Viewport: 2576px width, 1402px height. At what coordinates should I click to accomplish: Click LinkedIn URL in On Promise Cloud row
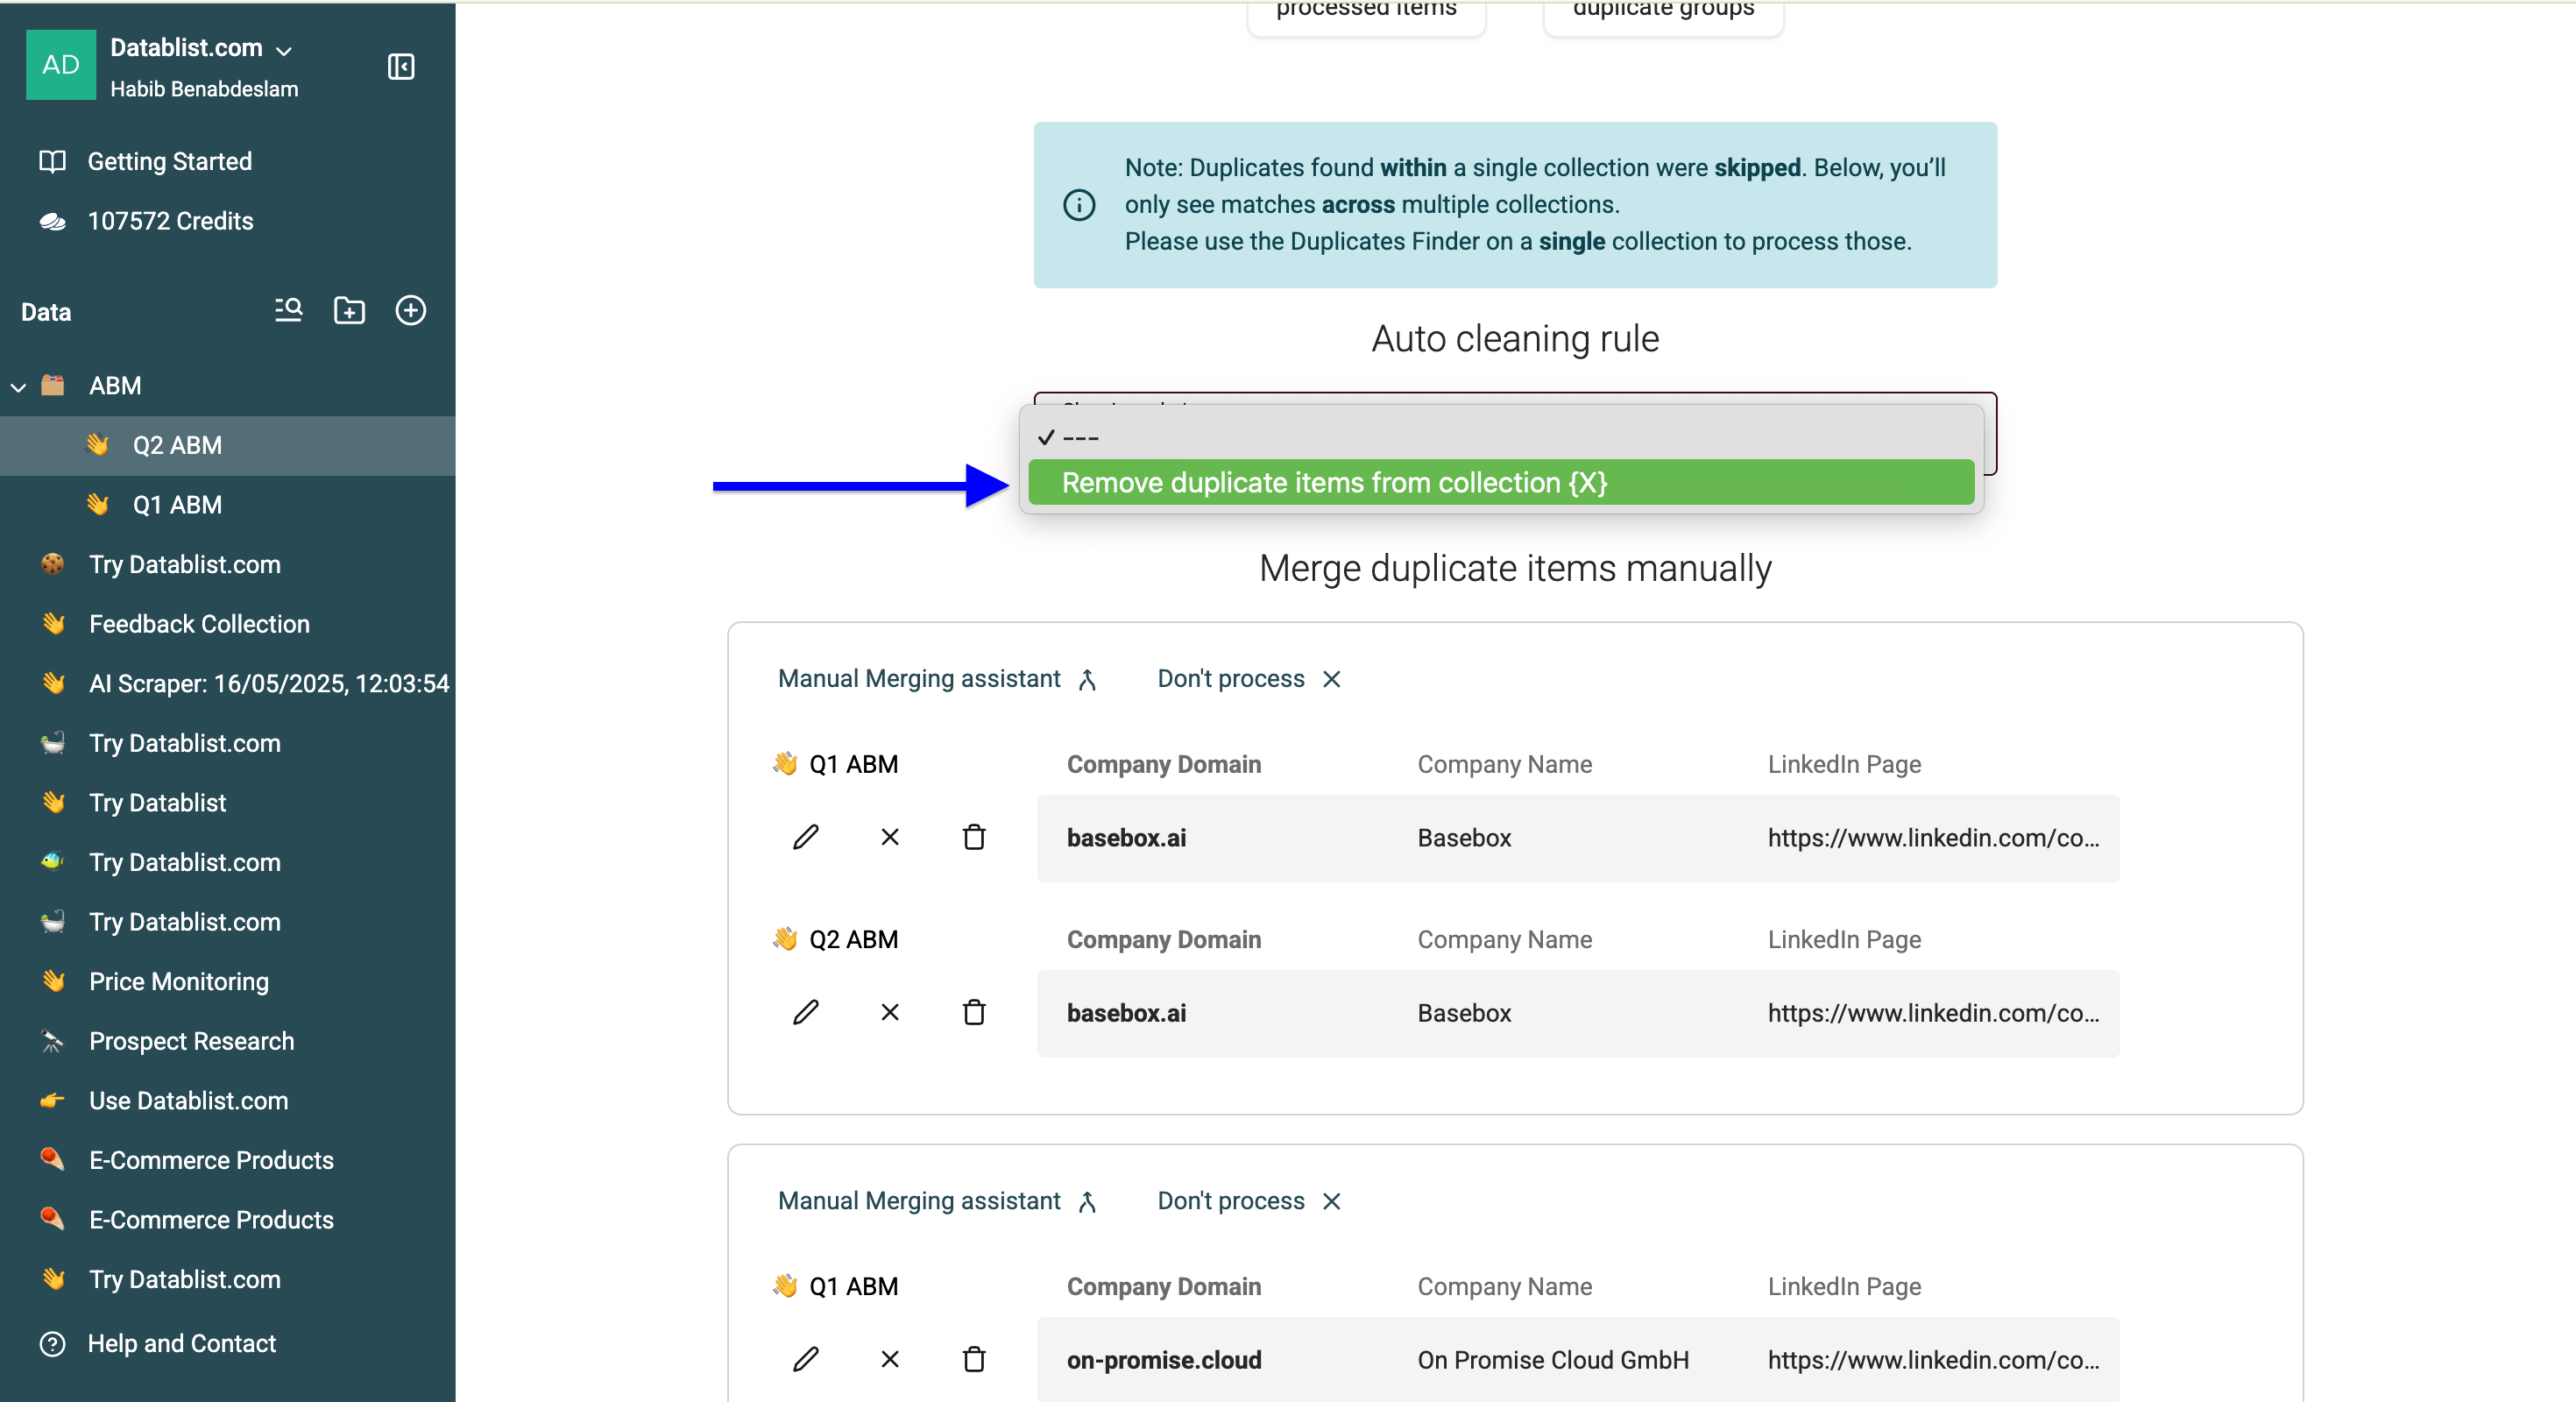(1932, 1360)
